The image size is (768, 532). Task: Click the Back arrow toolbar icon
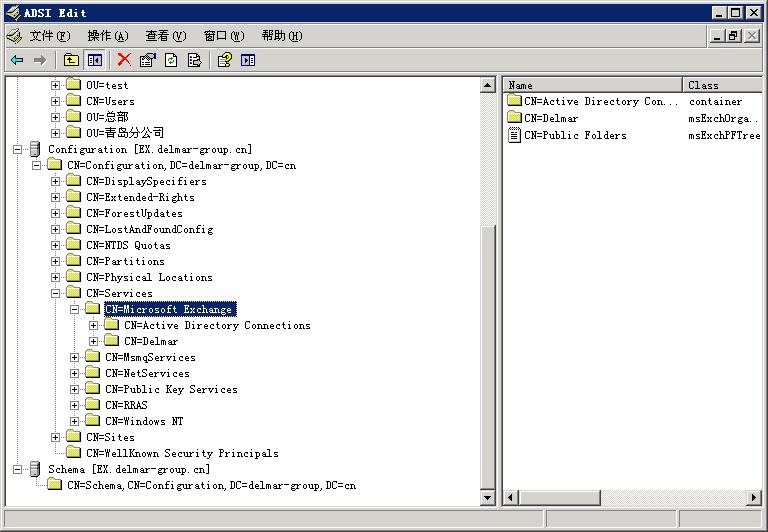(x=17, y=60)
